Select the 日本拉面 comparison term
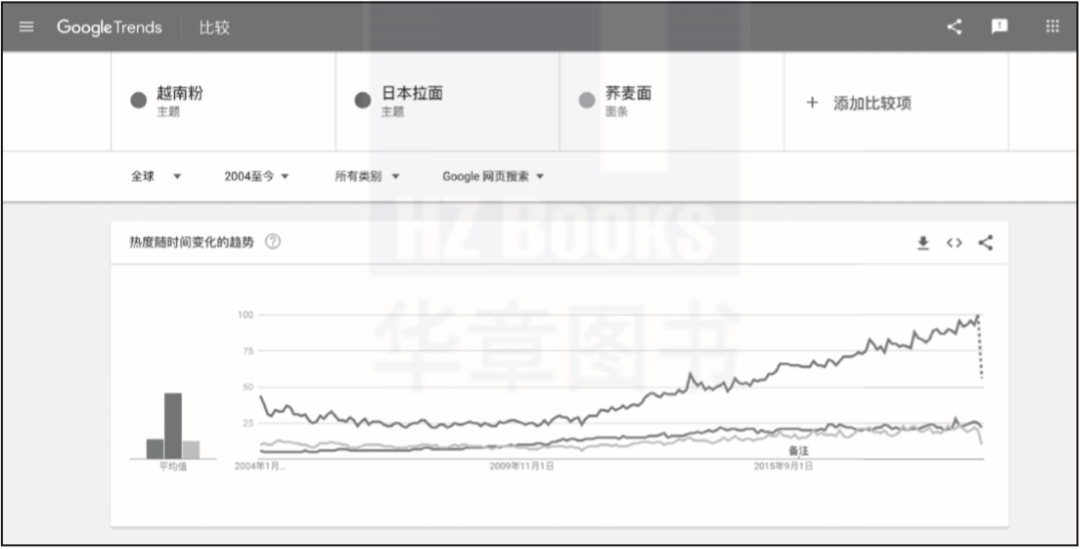This screenshot has height=549, width=1080. pyautogui.click(x=448, y=101)
